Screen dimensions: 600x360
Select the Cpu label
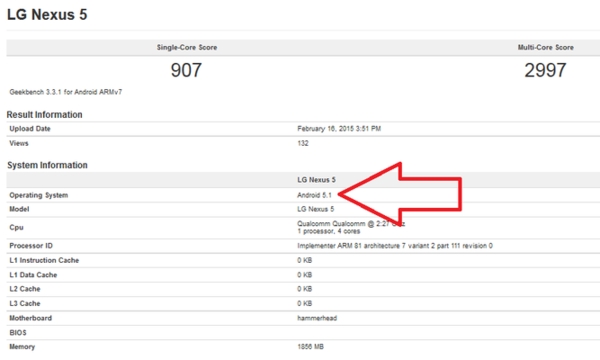[x=16, y=227]
